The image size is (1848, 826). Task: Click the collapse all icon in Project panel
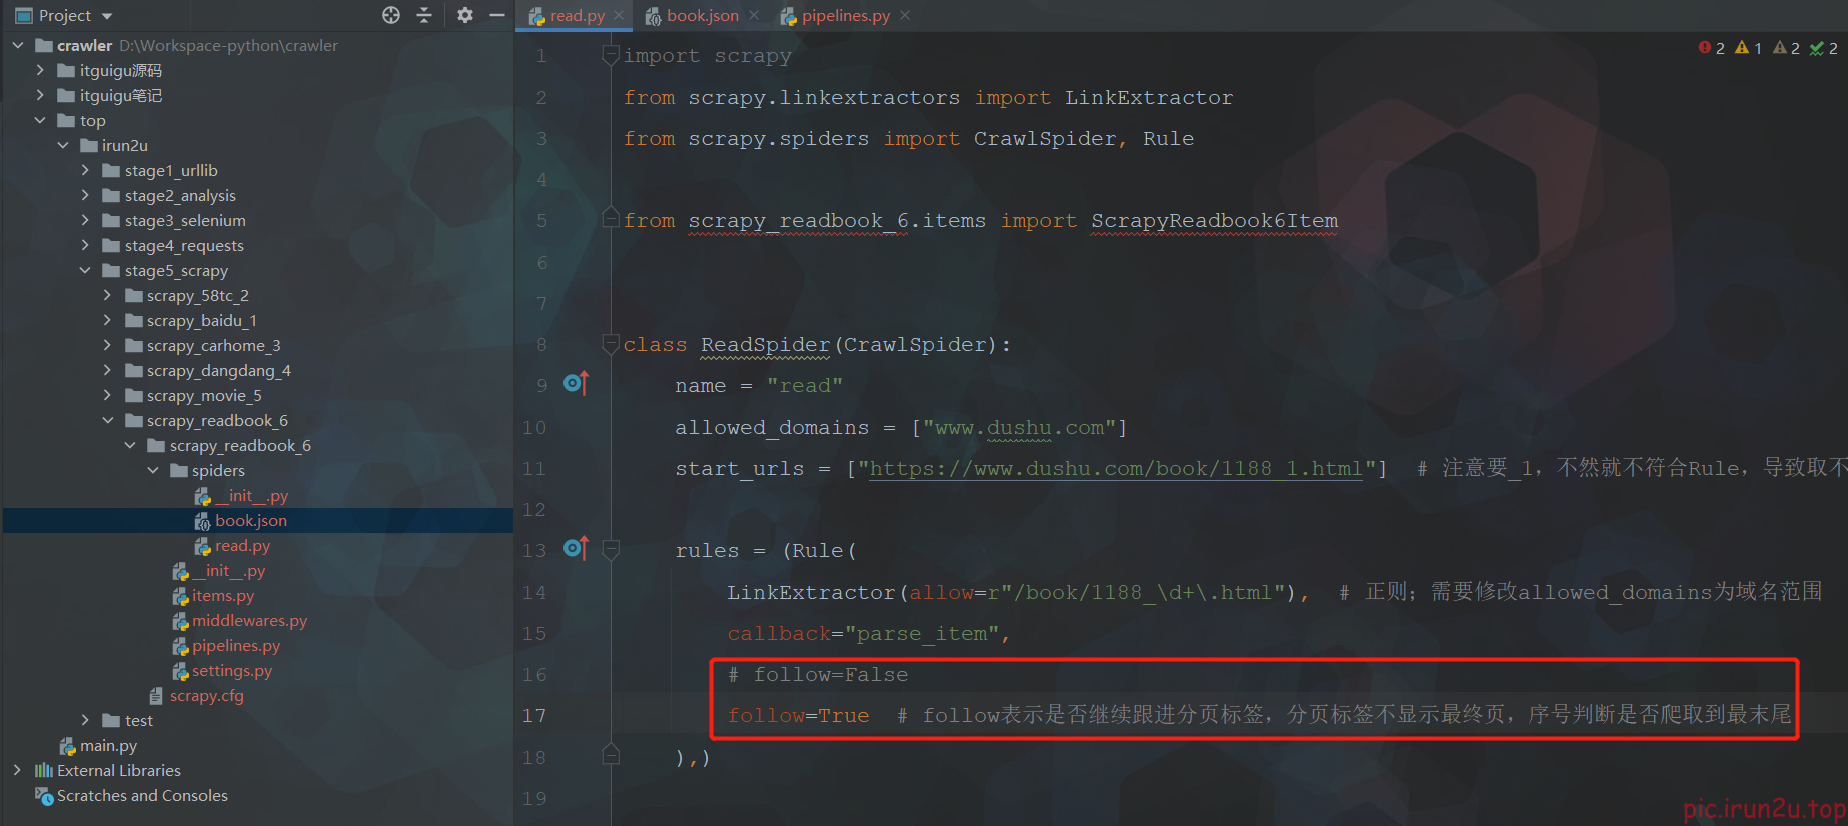(x=424, y=15)
